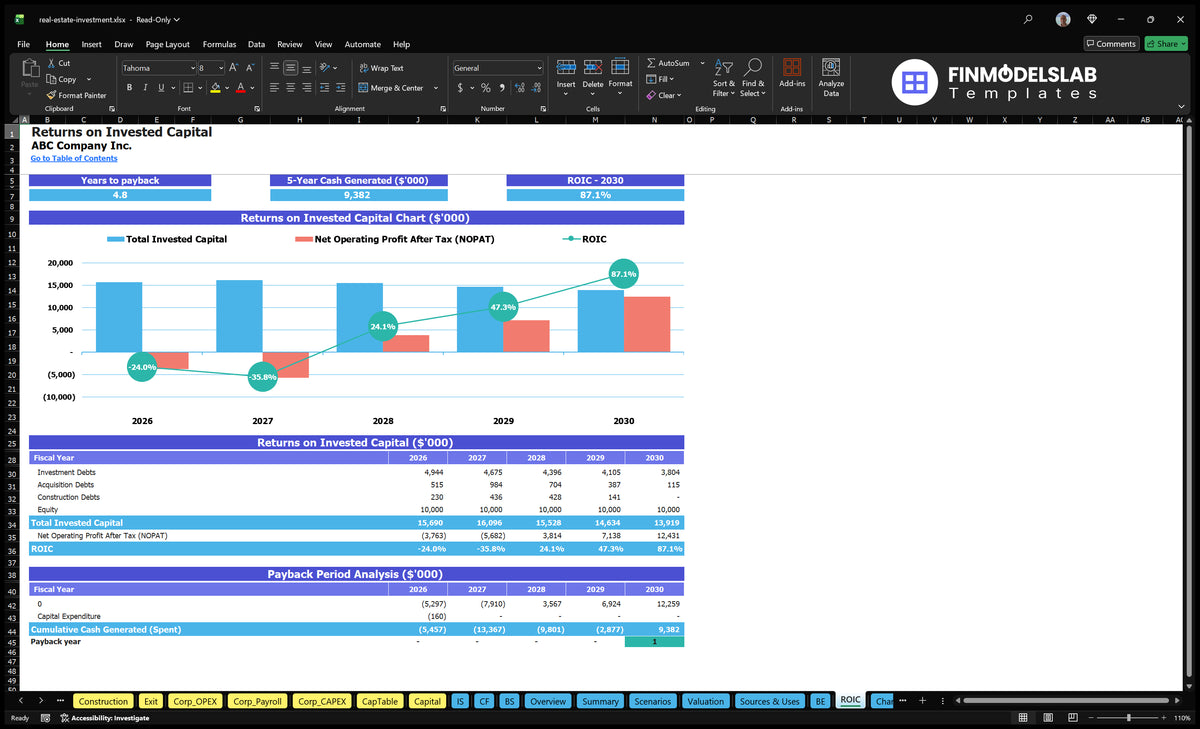Toggle Underline formatting
This screenshot has height=729, width=1200.
pos(162,88)
